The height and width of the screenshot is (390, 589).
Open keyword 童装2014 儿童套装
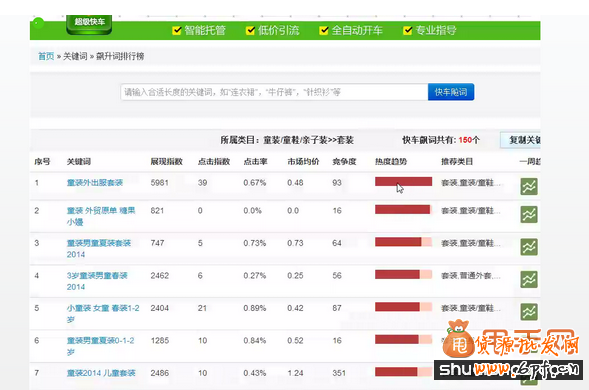[x=101, y=373]
